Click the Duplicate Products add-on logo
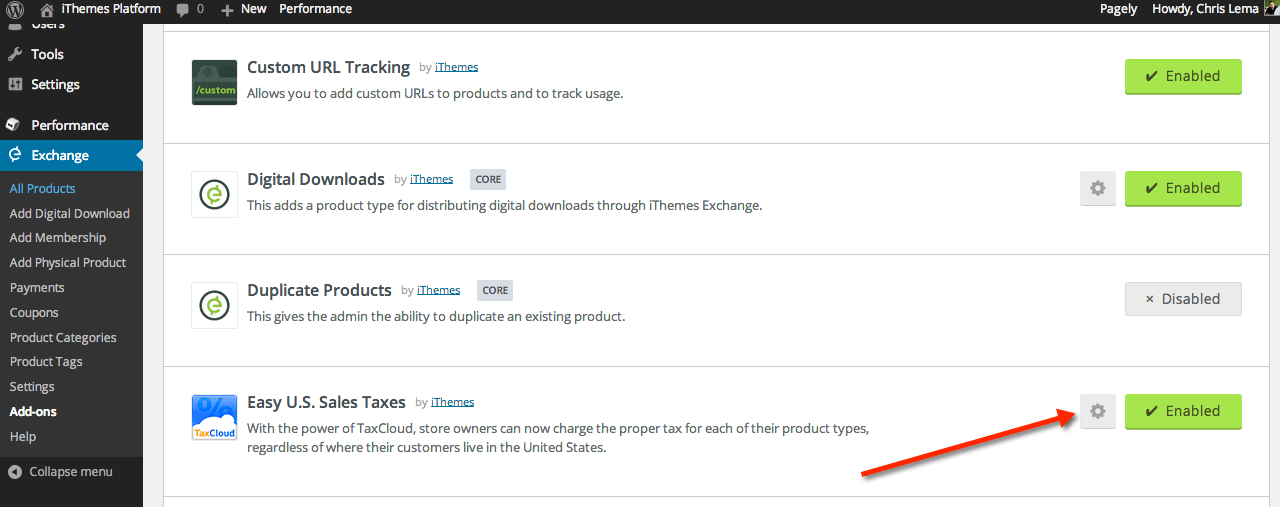Image resolution: width=1280 pixels, height=507 pixels. point(214,305)
